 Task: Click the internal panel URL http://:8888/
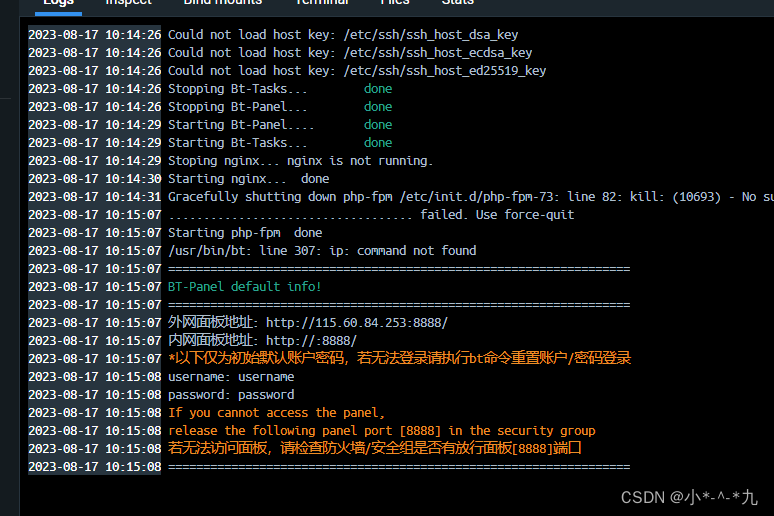[311, 341]
